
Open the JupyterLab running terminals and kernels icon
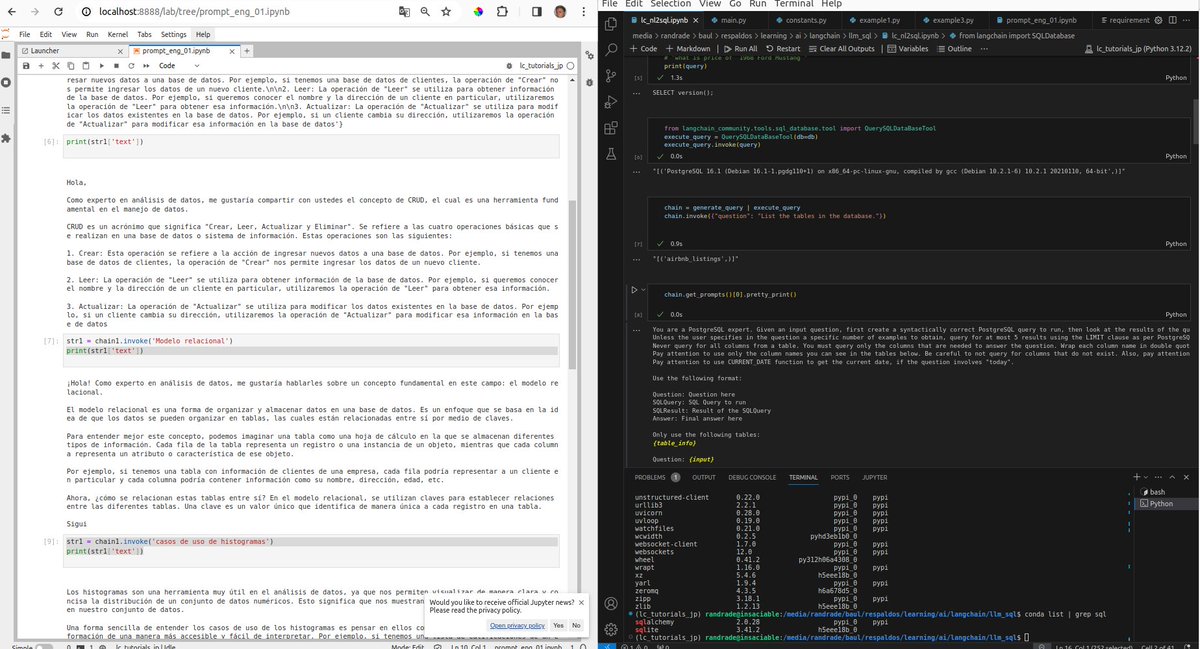pyautogui.click(x=7, y=81)
